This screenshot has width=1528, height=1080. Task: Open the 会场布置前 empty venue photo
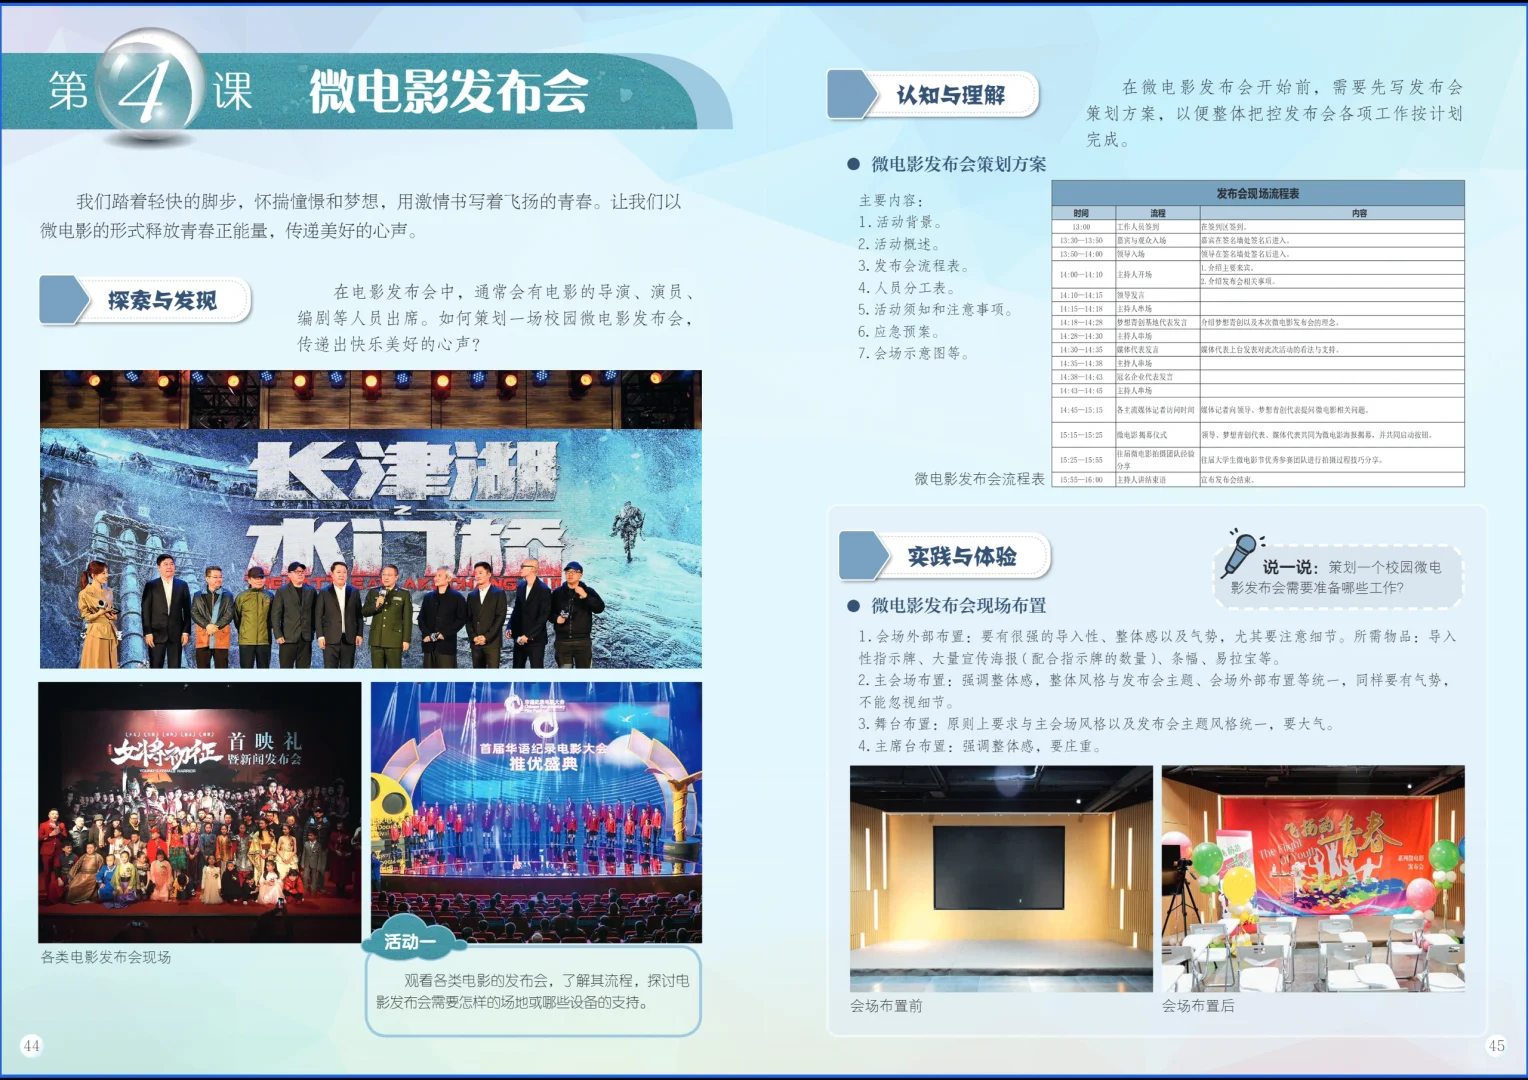[x=1001, y=878]
